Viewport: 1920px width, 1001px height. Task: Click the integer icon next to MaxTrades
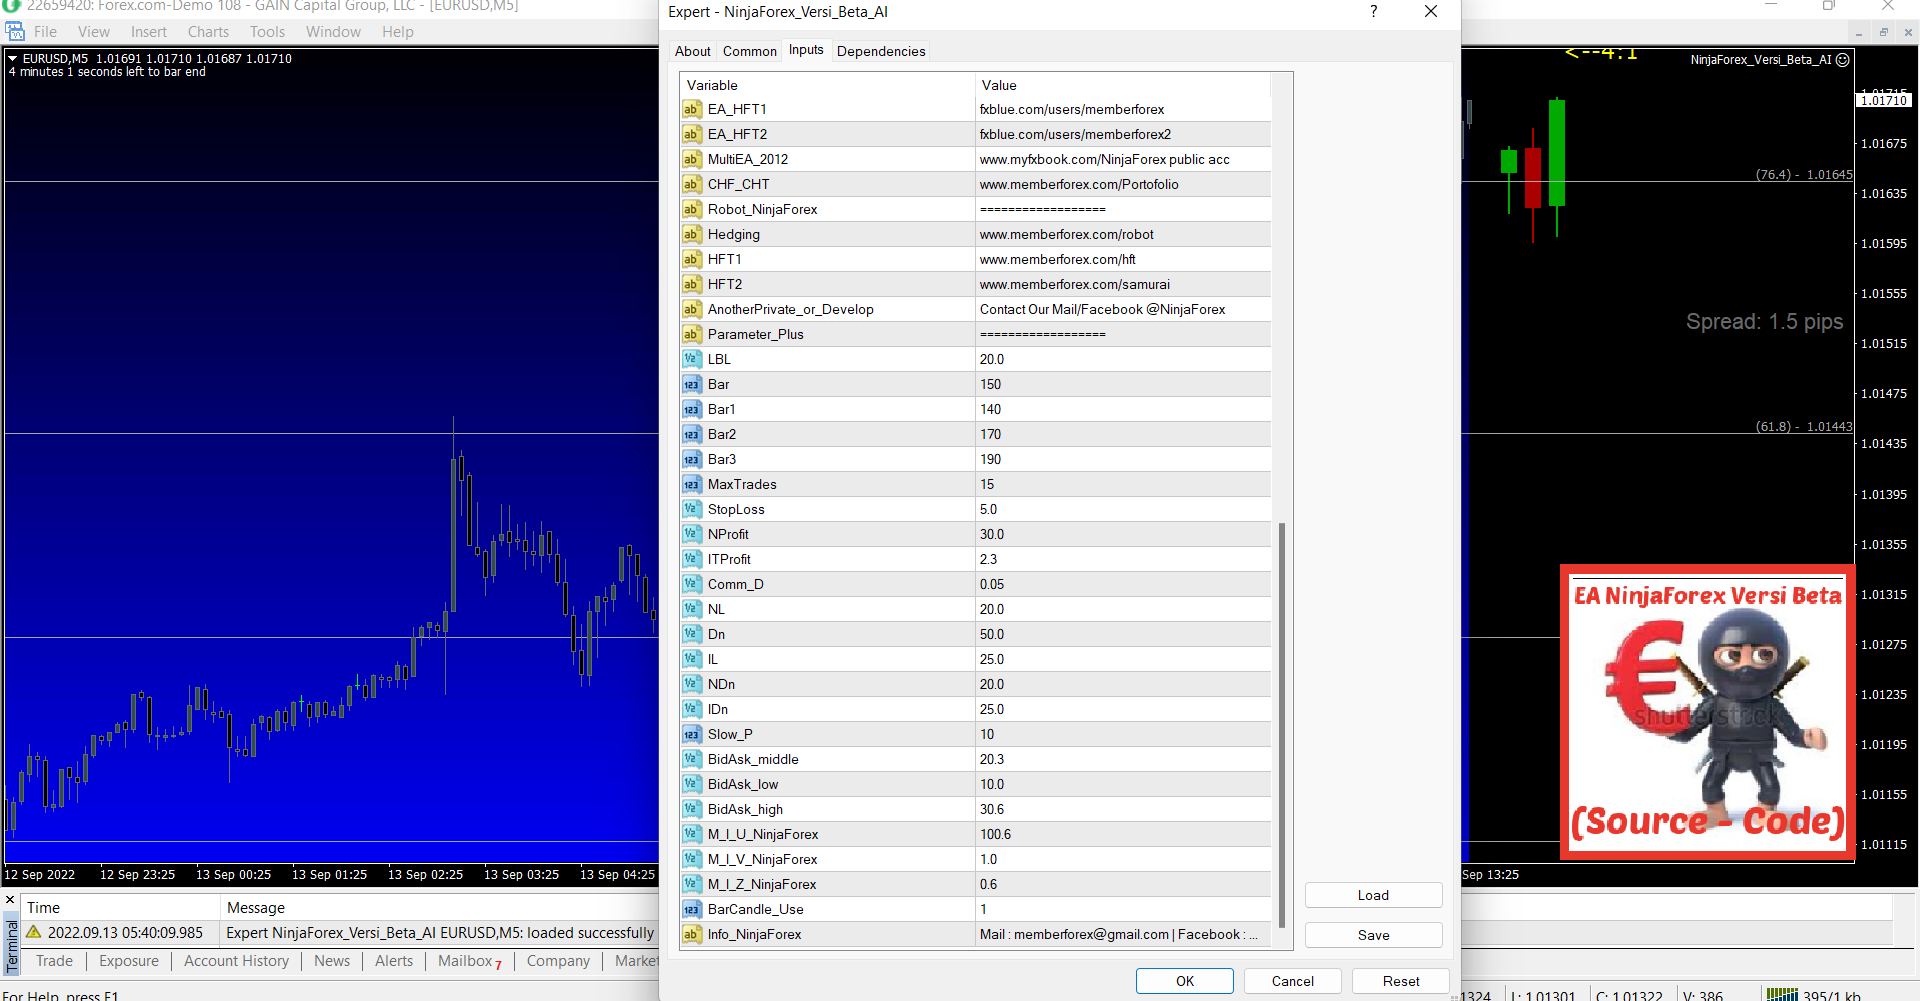[x=691, y=484]
